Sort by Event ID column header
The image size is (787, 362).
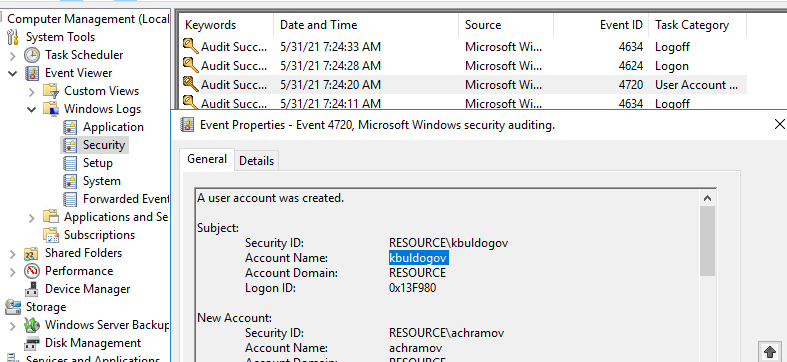(x=601, y=25)
